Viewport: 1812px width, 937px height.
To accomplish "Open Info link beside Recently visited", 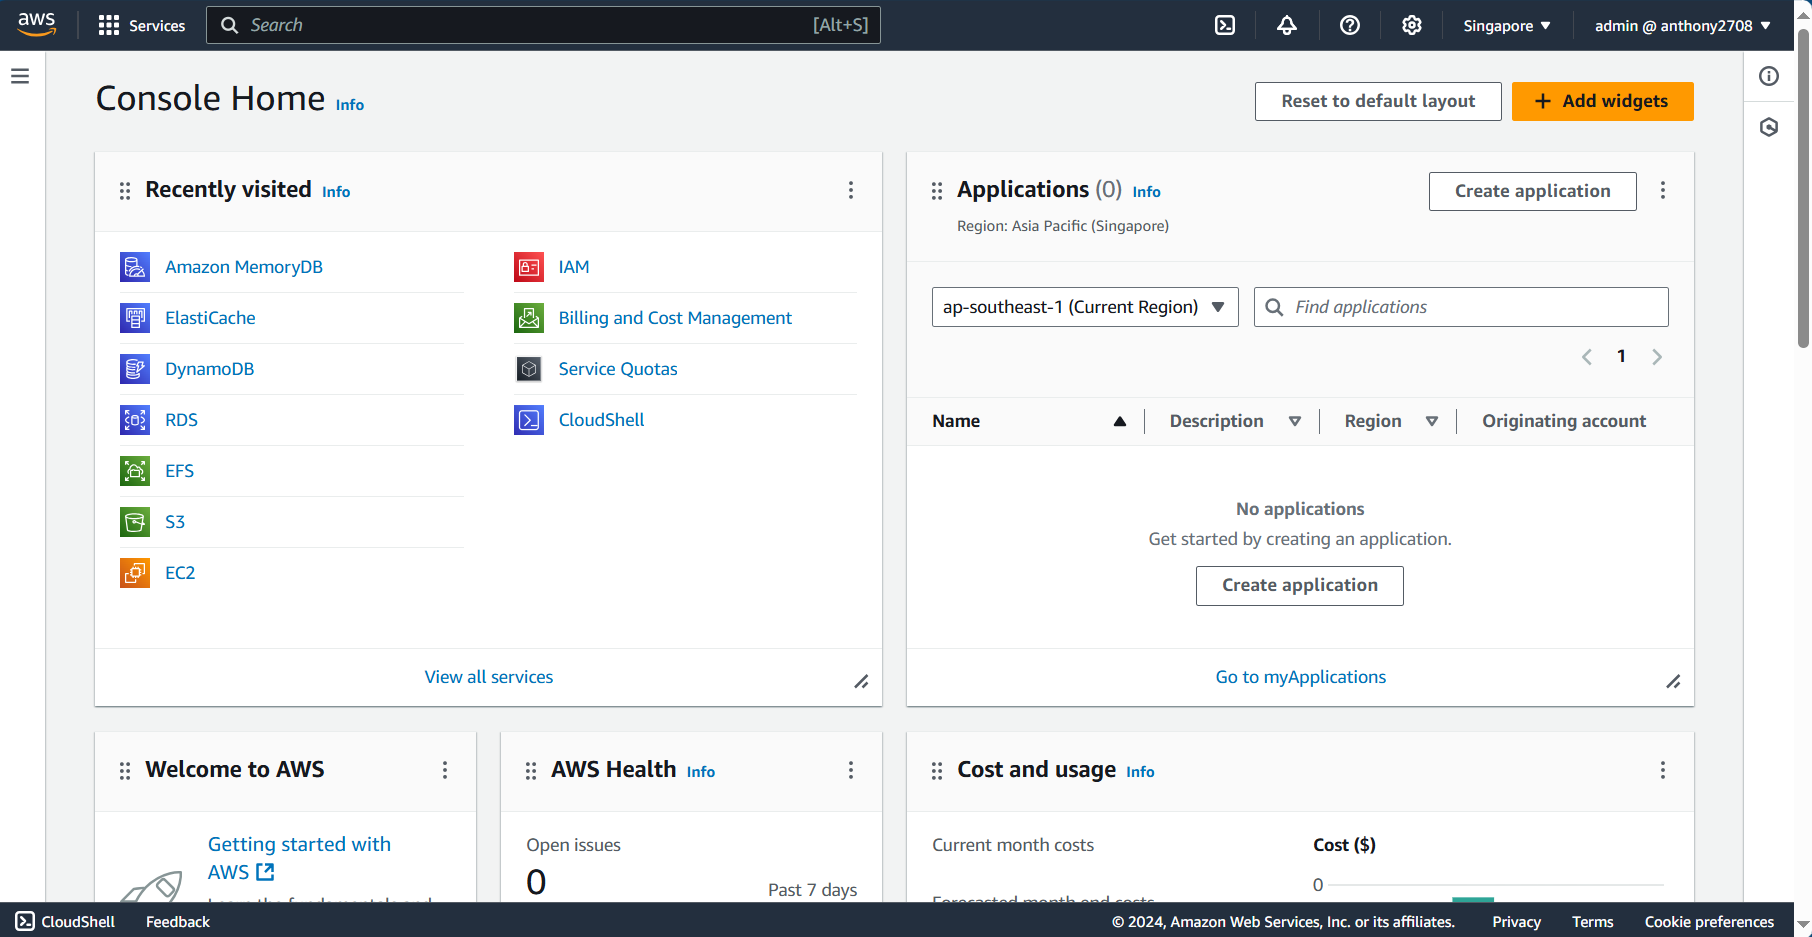I will tap(336, 192).
